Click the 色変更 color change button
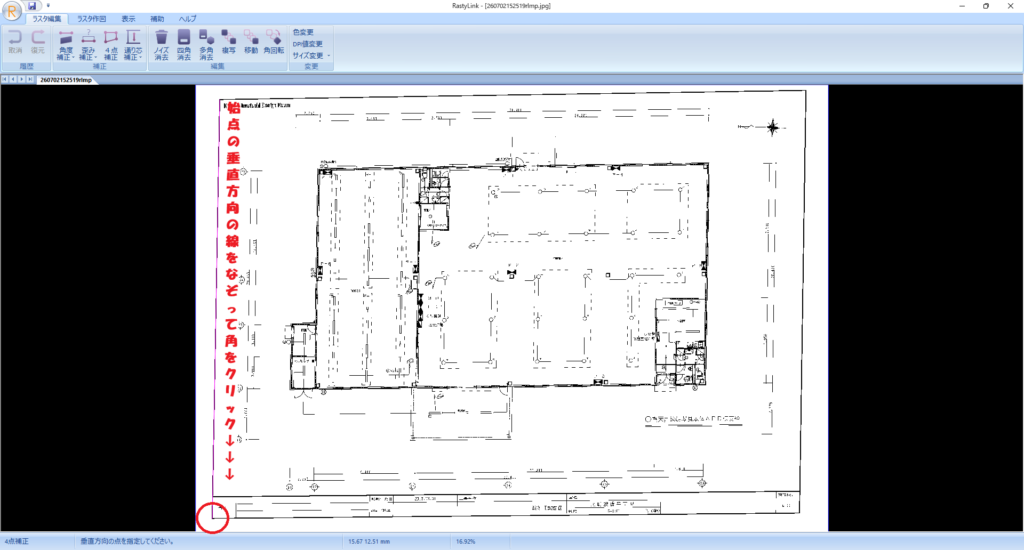Viewport: 1024px width, 550px height. [x=304, y=32]
